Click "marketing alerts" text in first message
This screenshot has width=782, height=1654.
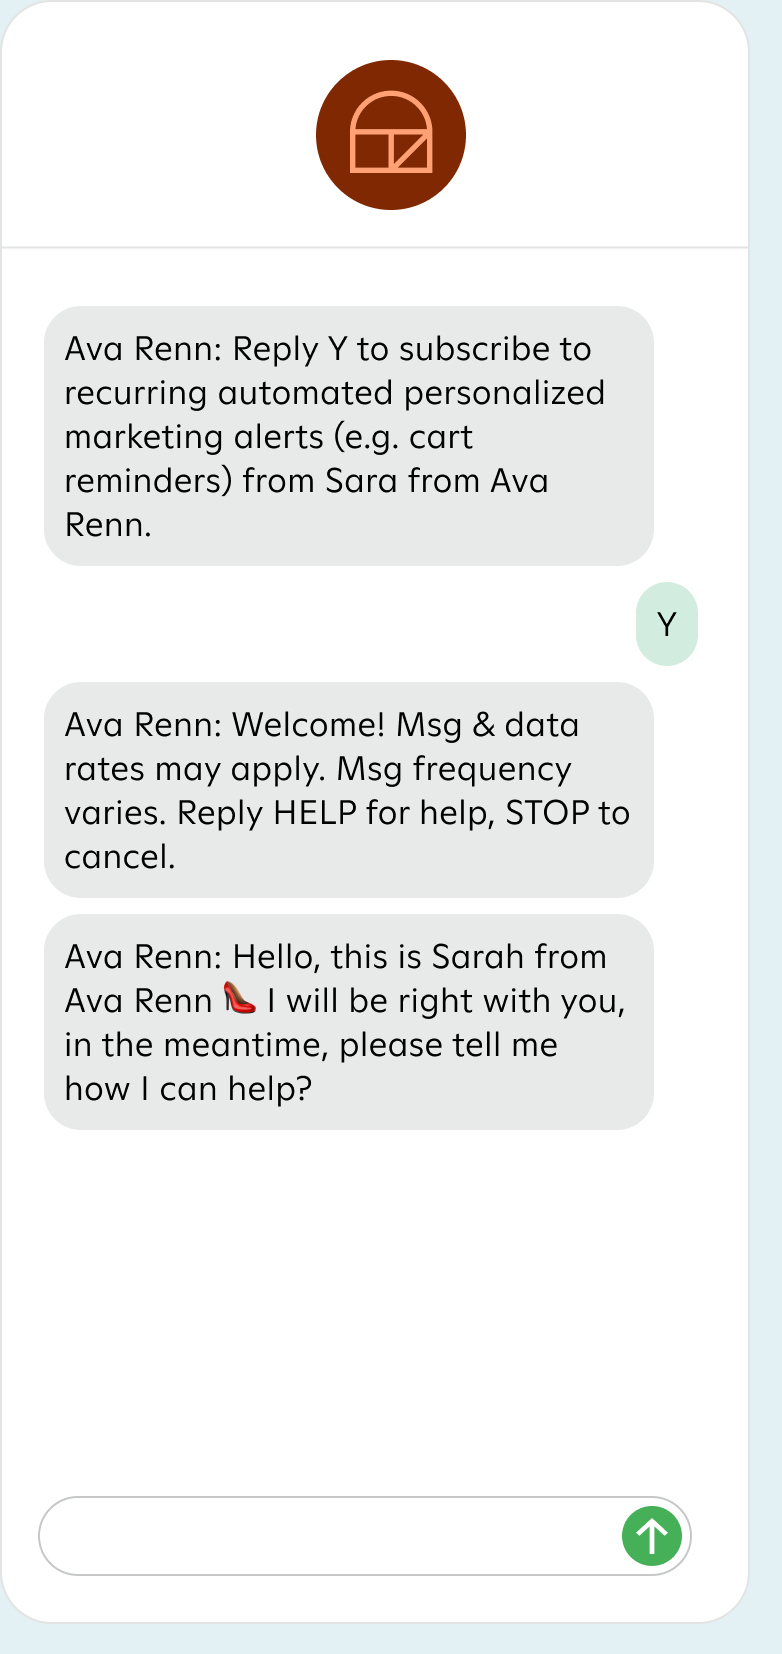194,437
